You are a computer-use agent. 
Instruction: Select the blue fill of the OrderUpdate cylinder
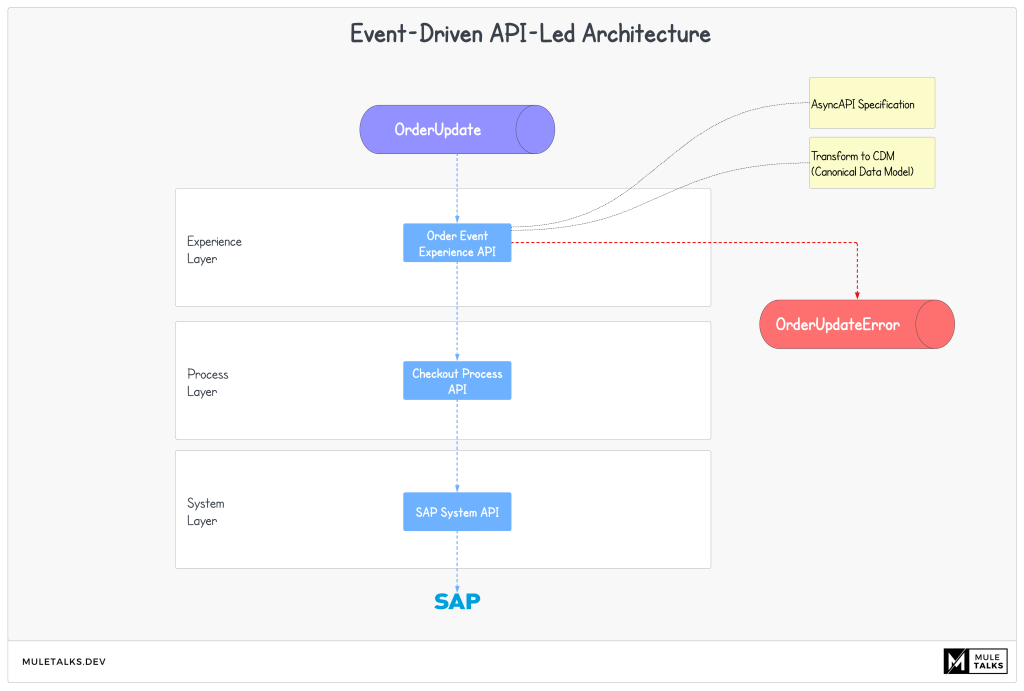coord(532,129)
